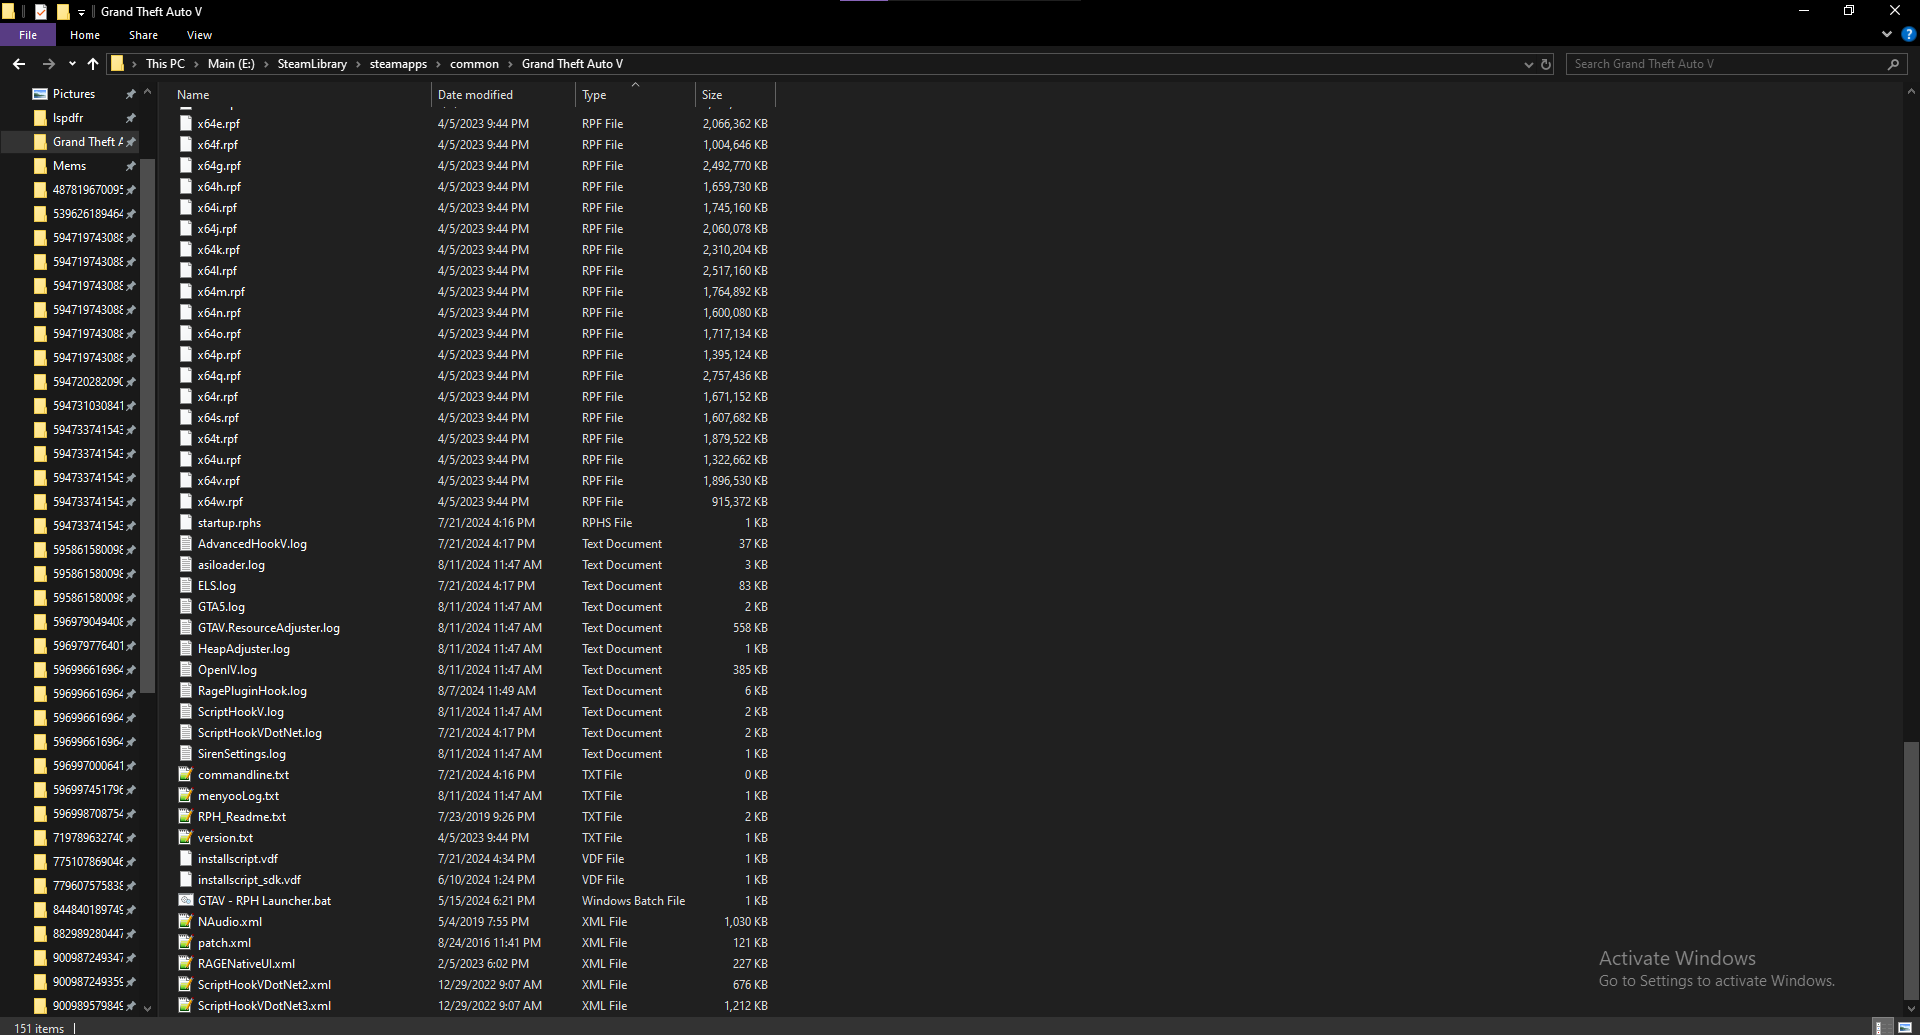Select the version.txt file icon
This screenshot has width=1920, height=1035.
pyautogui.click(x=186, y=838)
